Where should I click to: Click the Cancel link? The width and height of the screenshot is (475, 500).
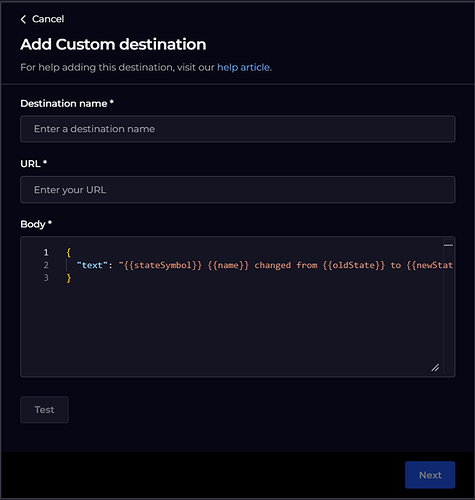click(48, 19)
